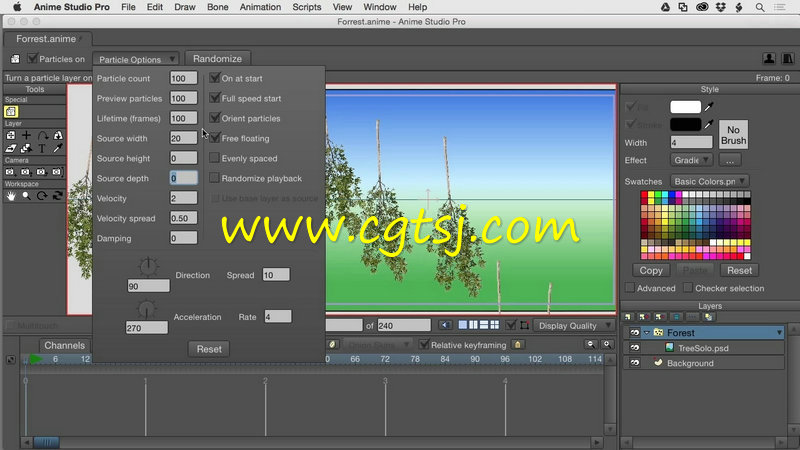Enable Randomize playback checkbox
800x450 pixels.
(x=214, y=178)
